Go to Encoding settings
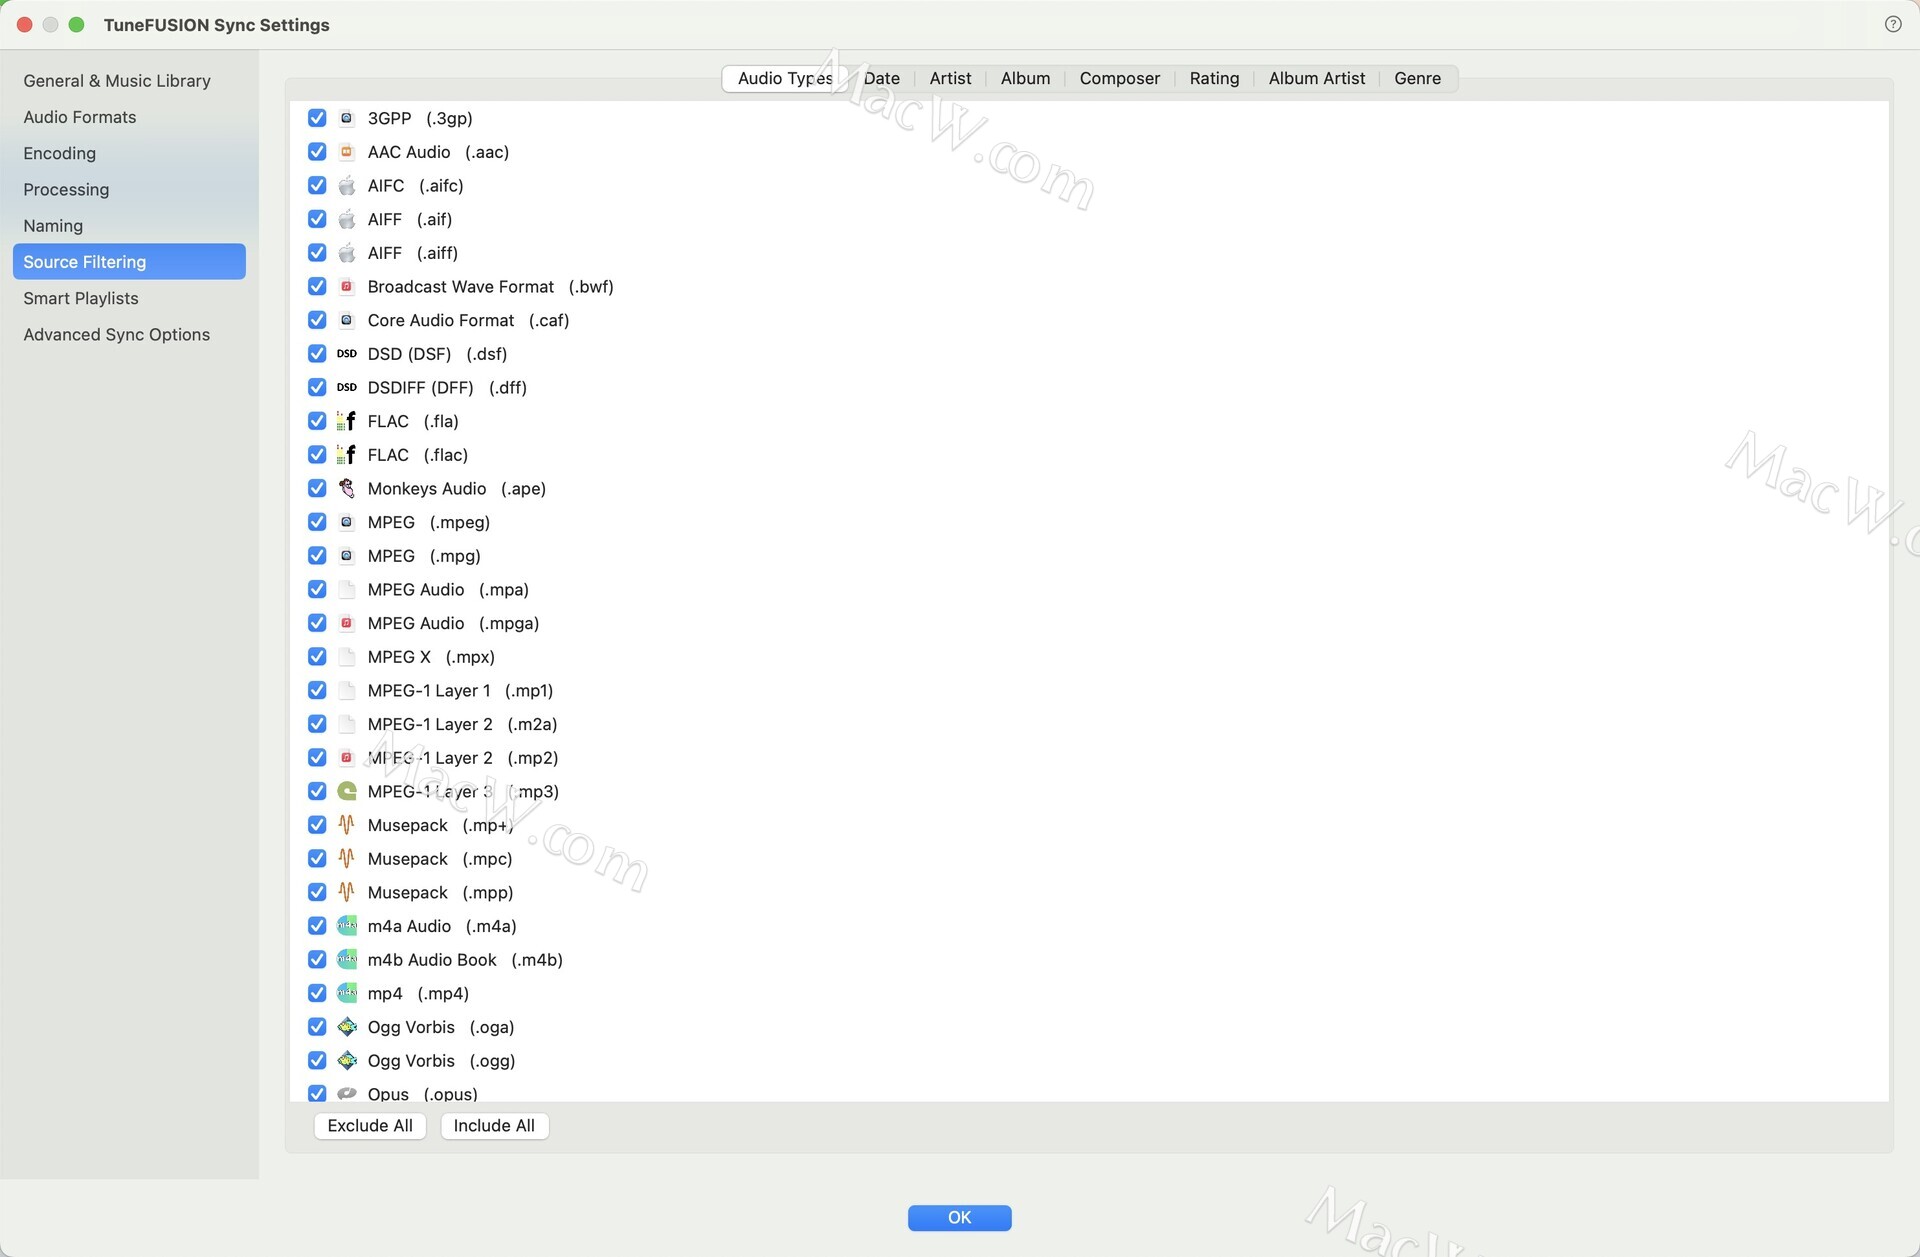The image size is (1920, 1257). [129, 153]
